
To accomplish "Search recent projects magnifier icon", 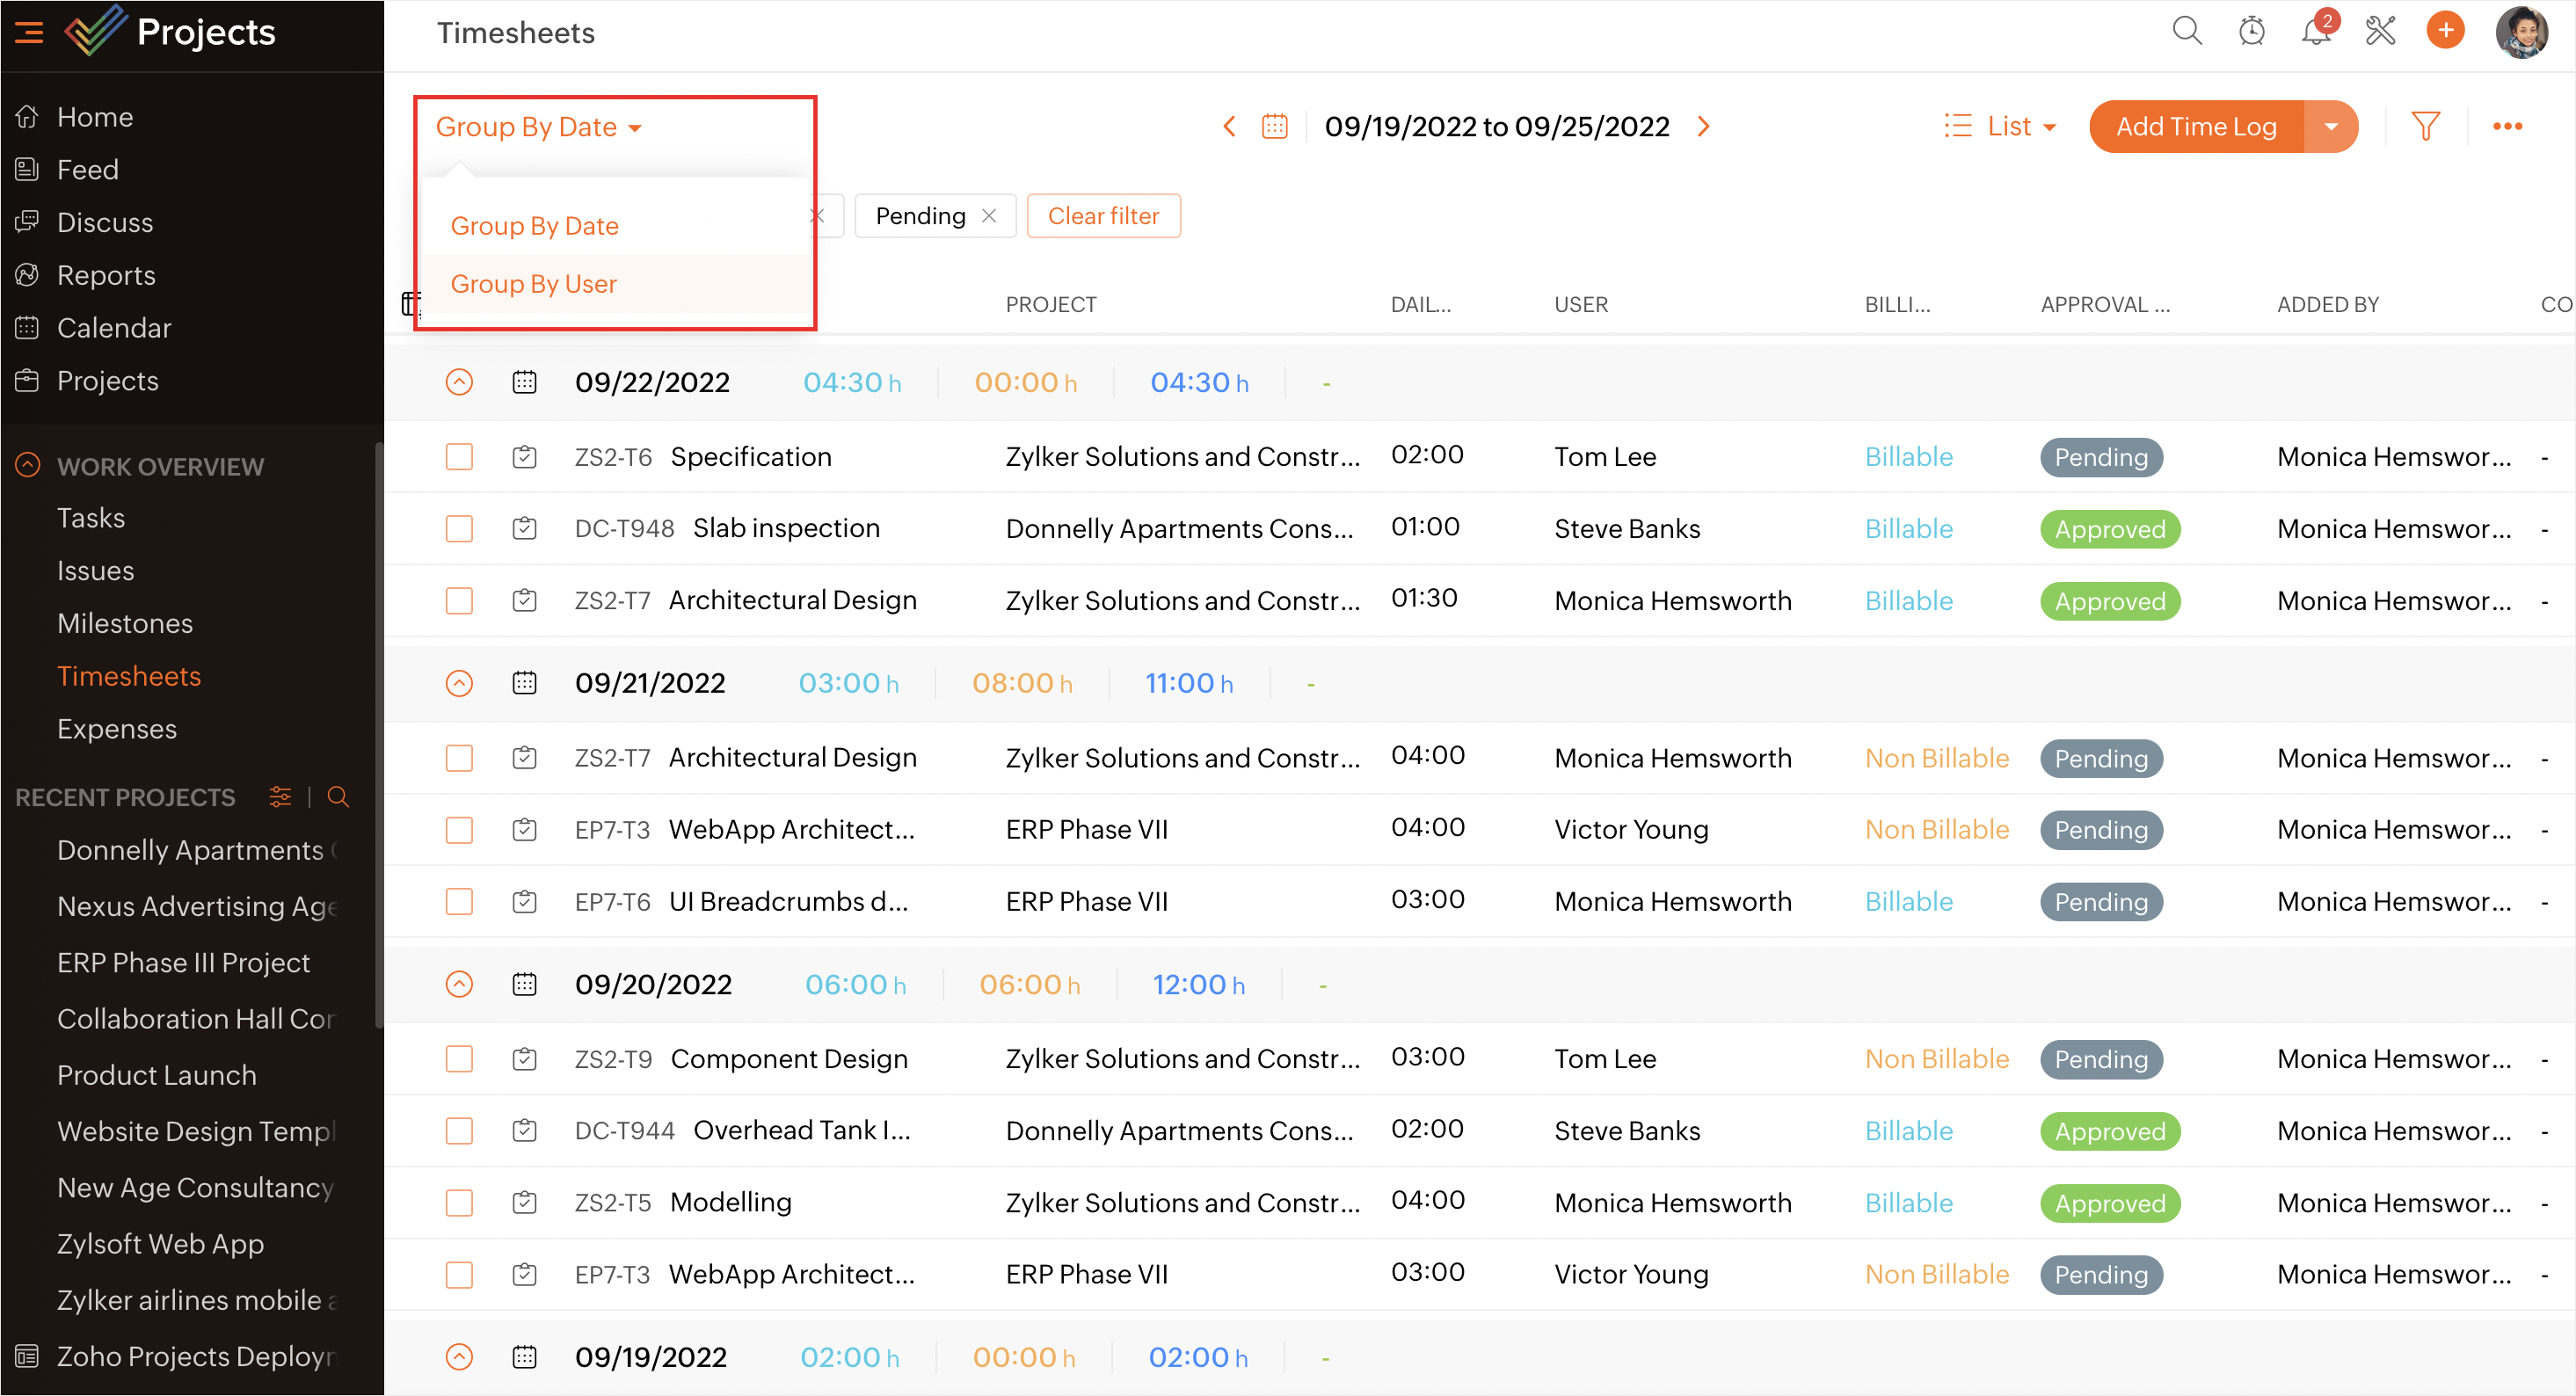I will coord(338,797).
